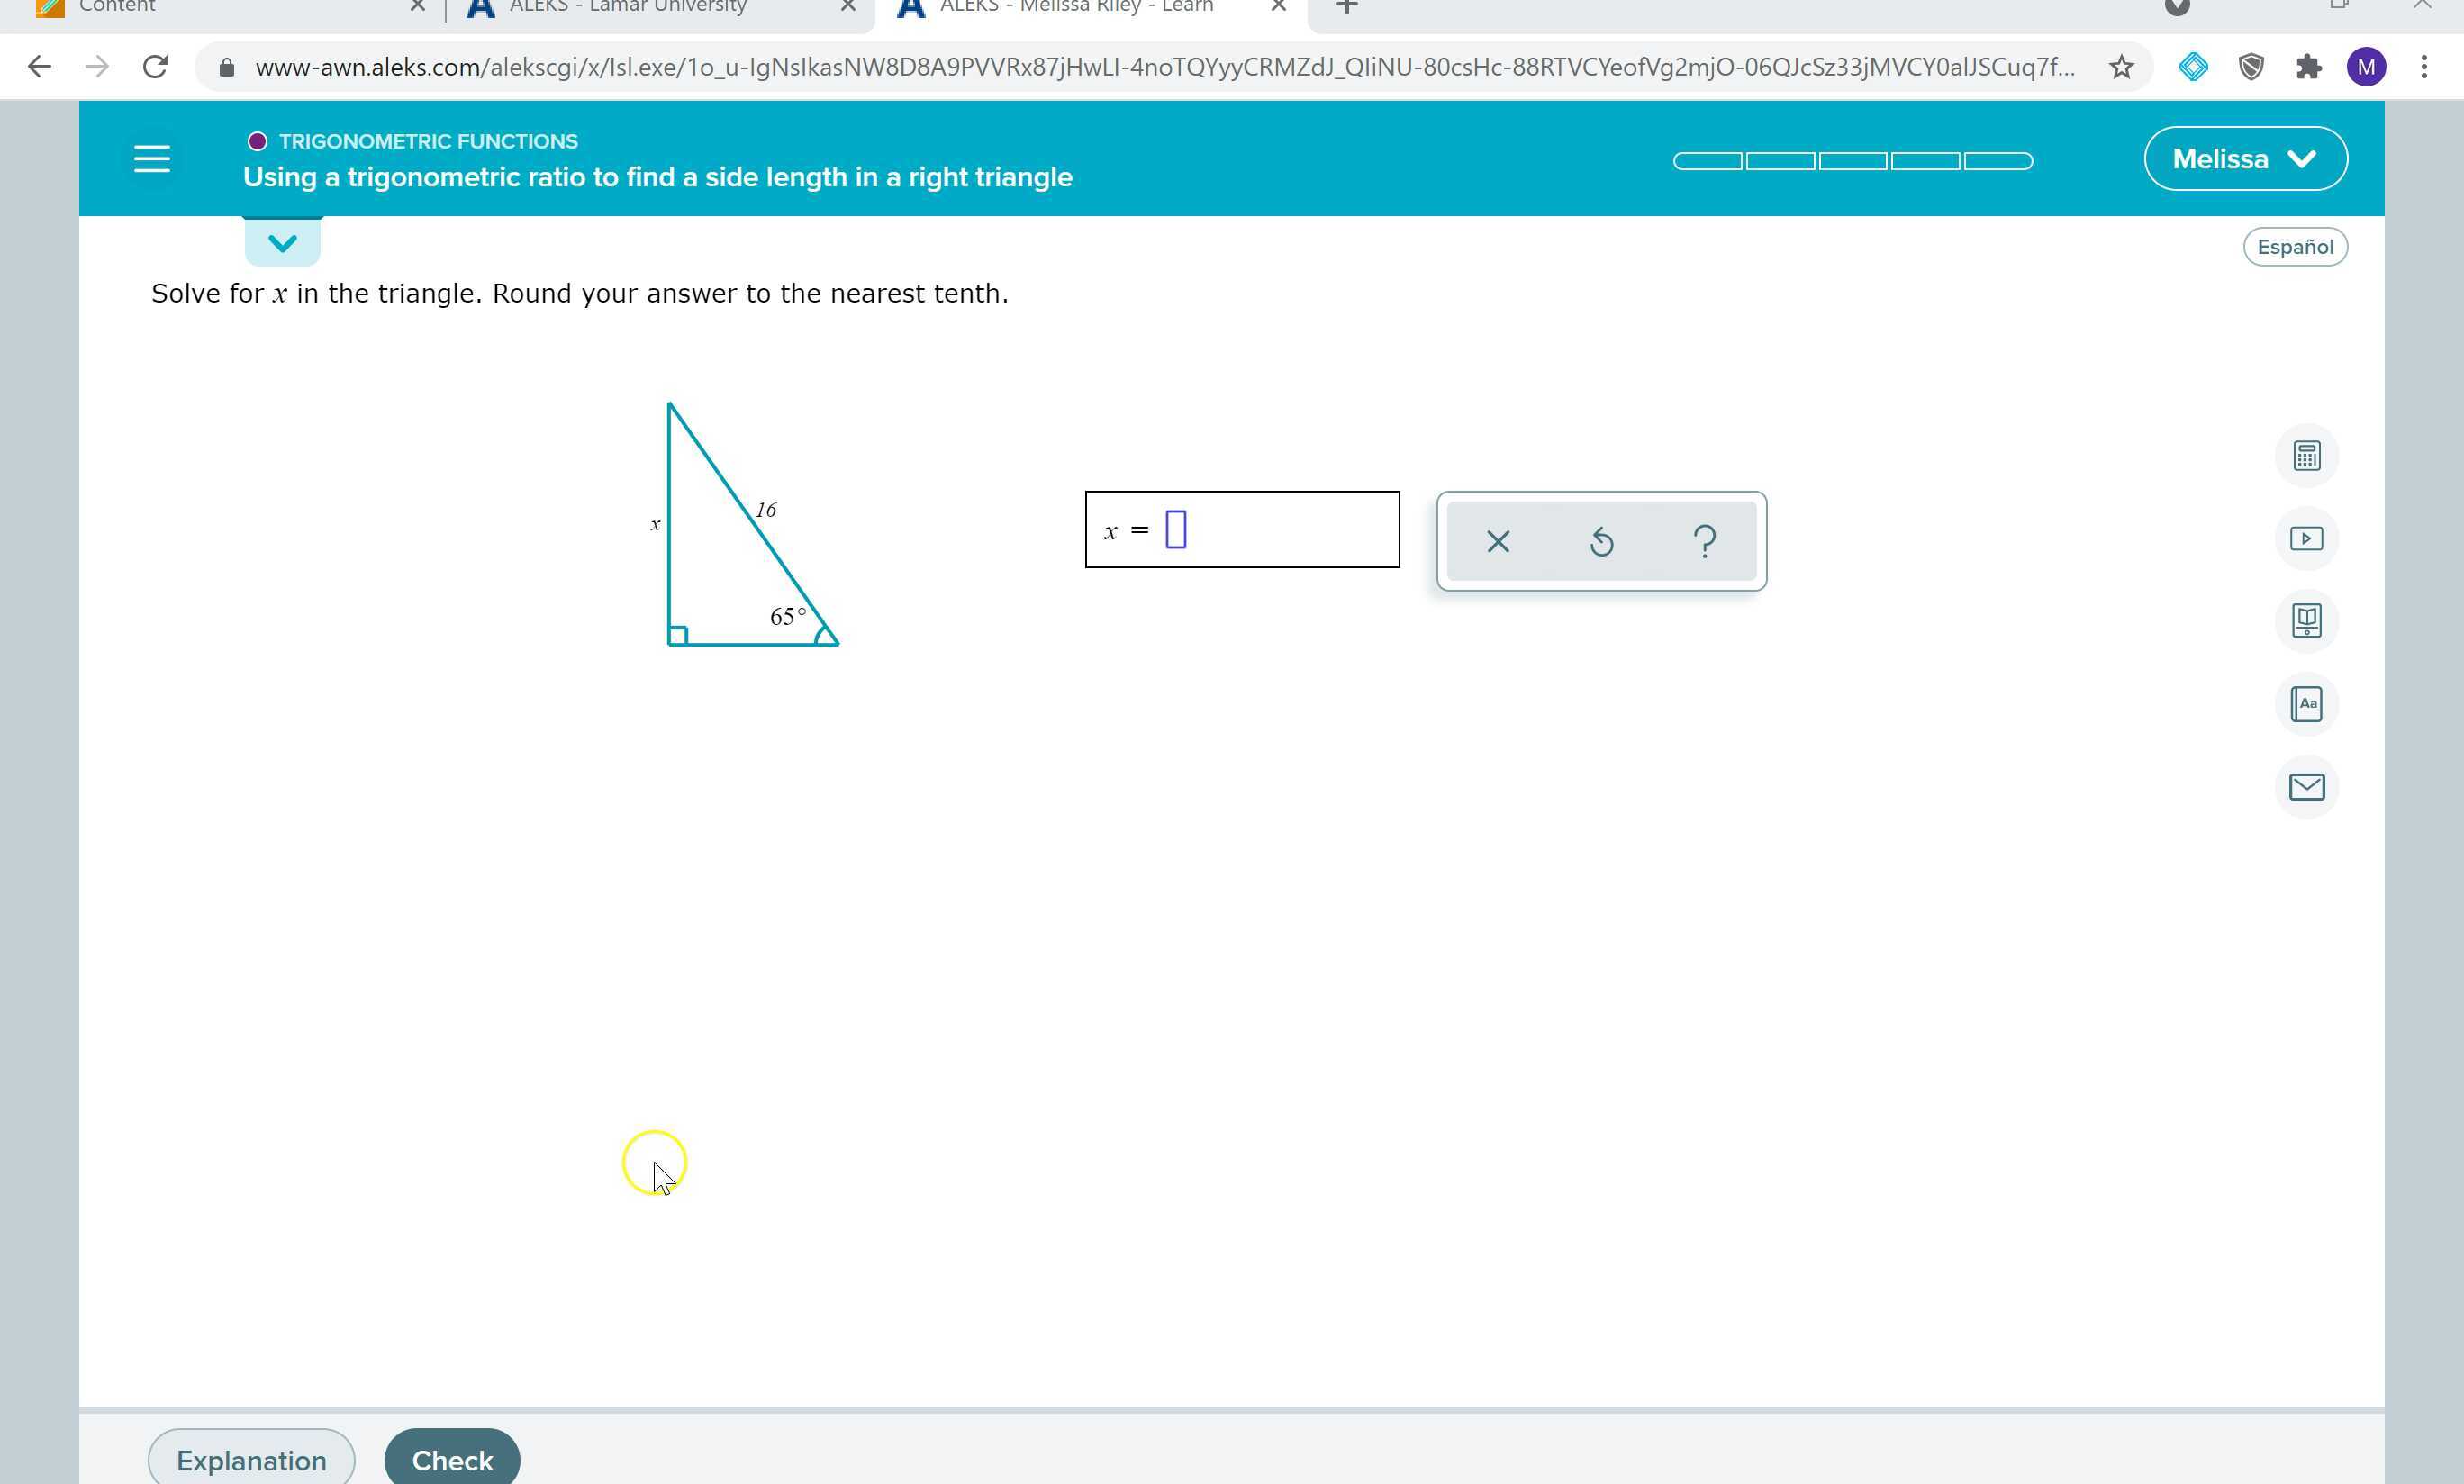The height and width of the screenshot is (1484, 2464).
Task: Collapse the problem header chevron
Action: pyautogui.click(x=282, y=241)
